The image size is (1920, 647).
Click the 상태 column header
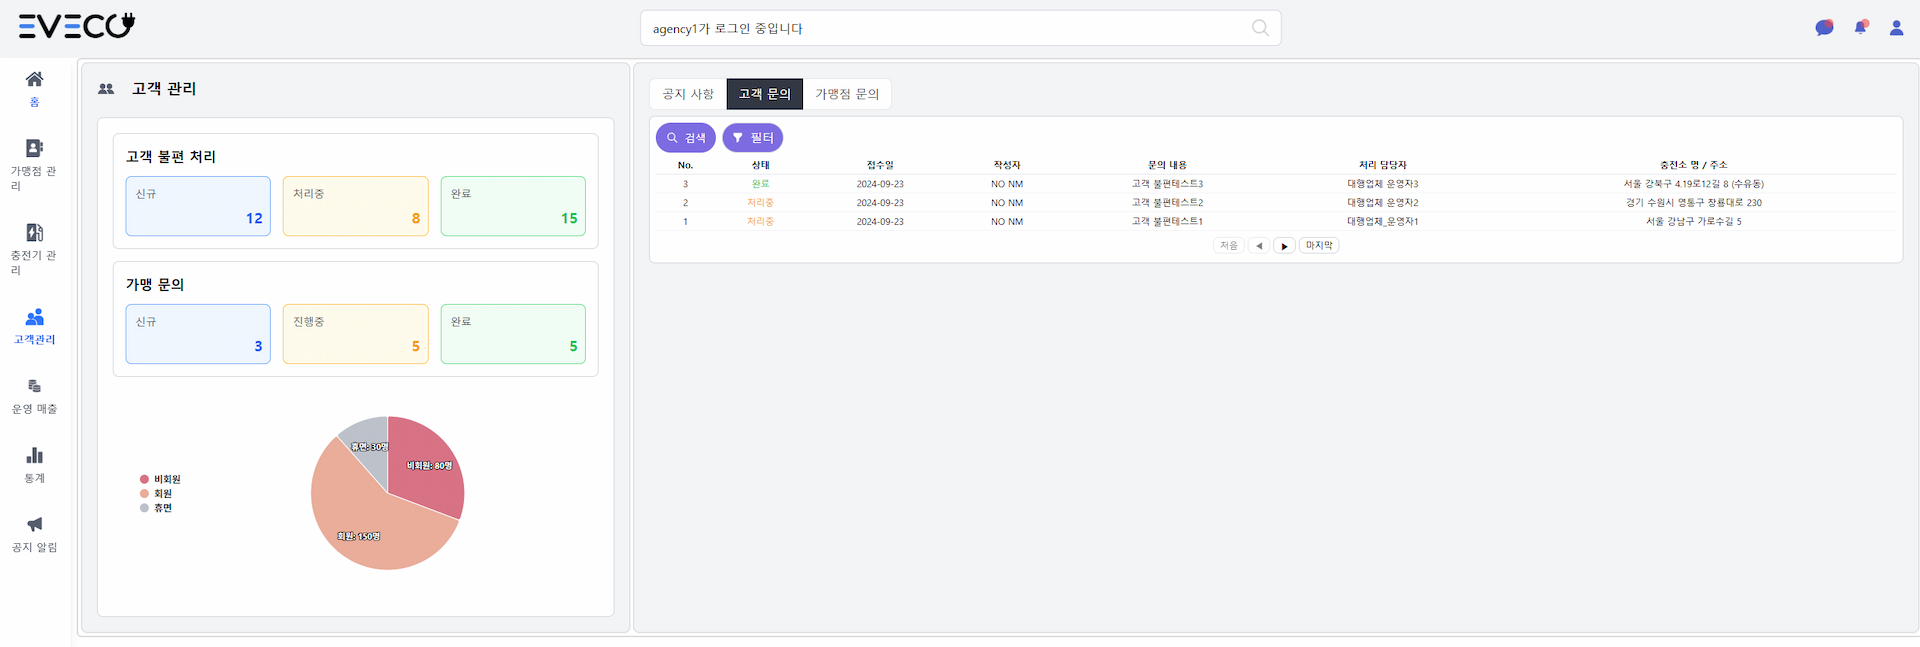pyautogui.click(x=761, y=165)
